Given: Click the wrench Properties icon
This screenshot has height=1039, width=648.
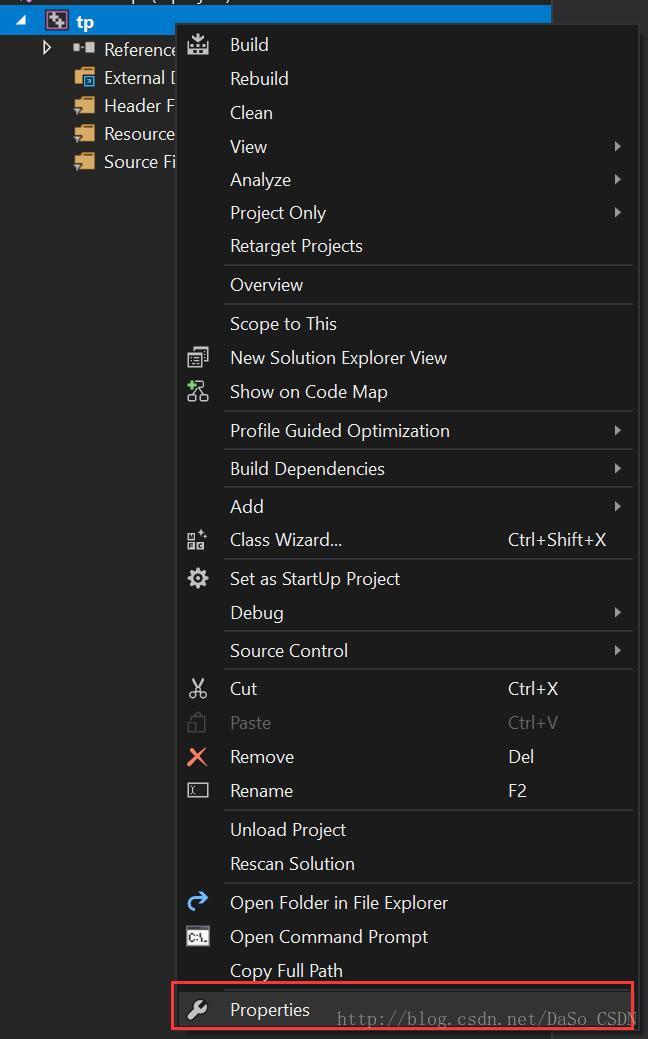Looking at the screenshot, I should 197,1009.
